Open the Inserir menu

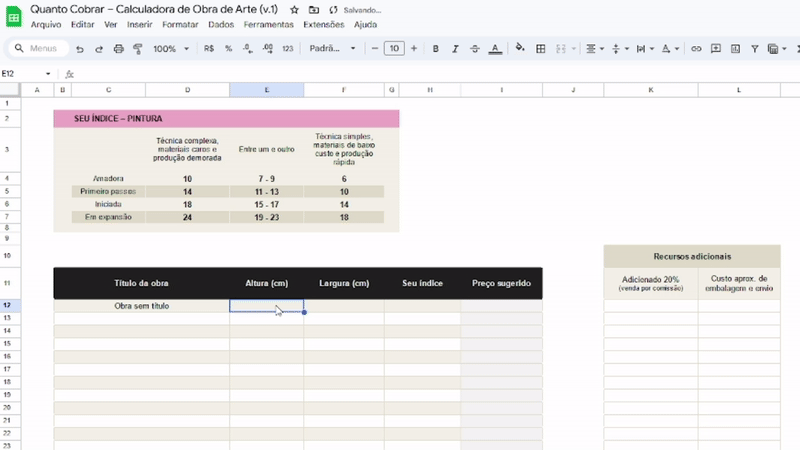(140, 24)
